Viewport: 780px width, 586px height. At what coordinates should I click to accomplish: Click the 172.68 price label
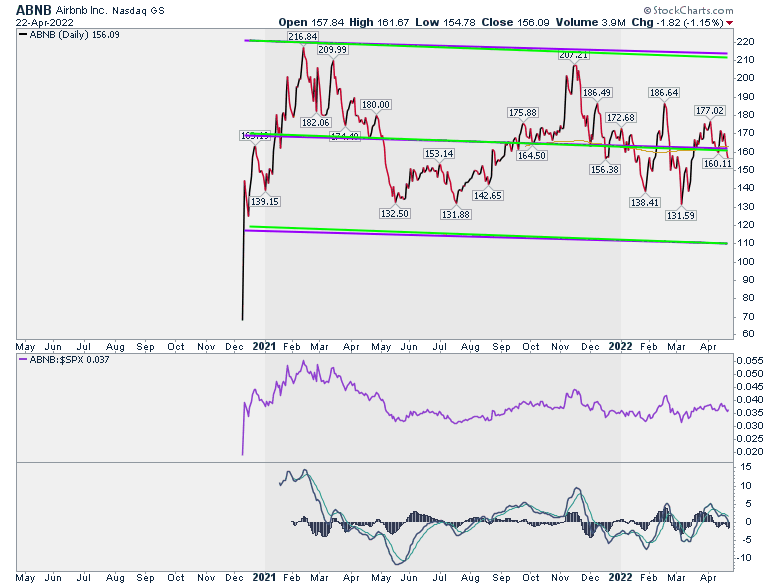pos(621,117)
